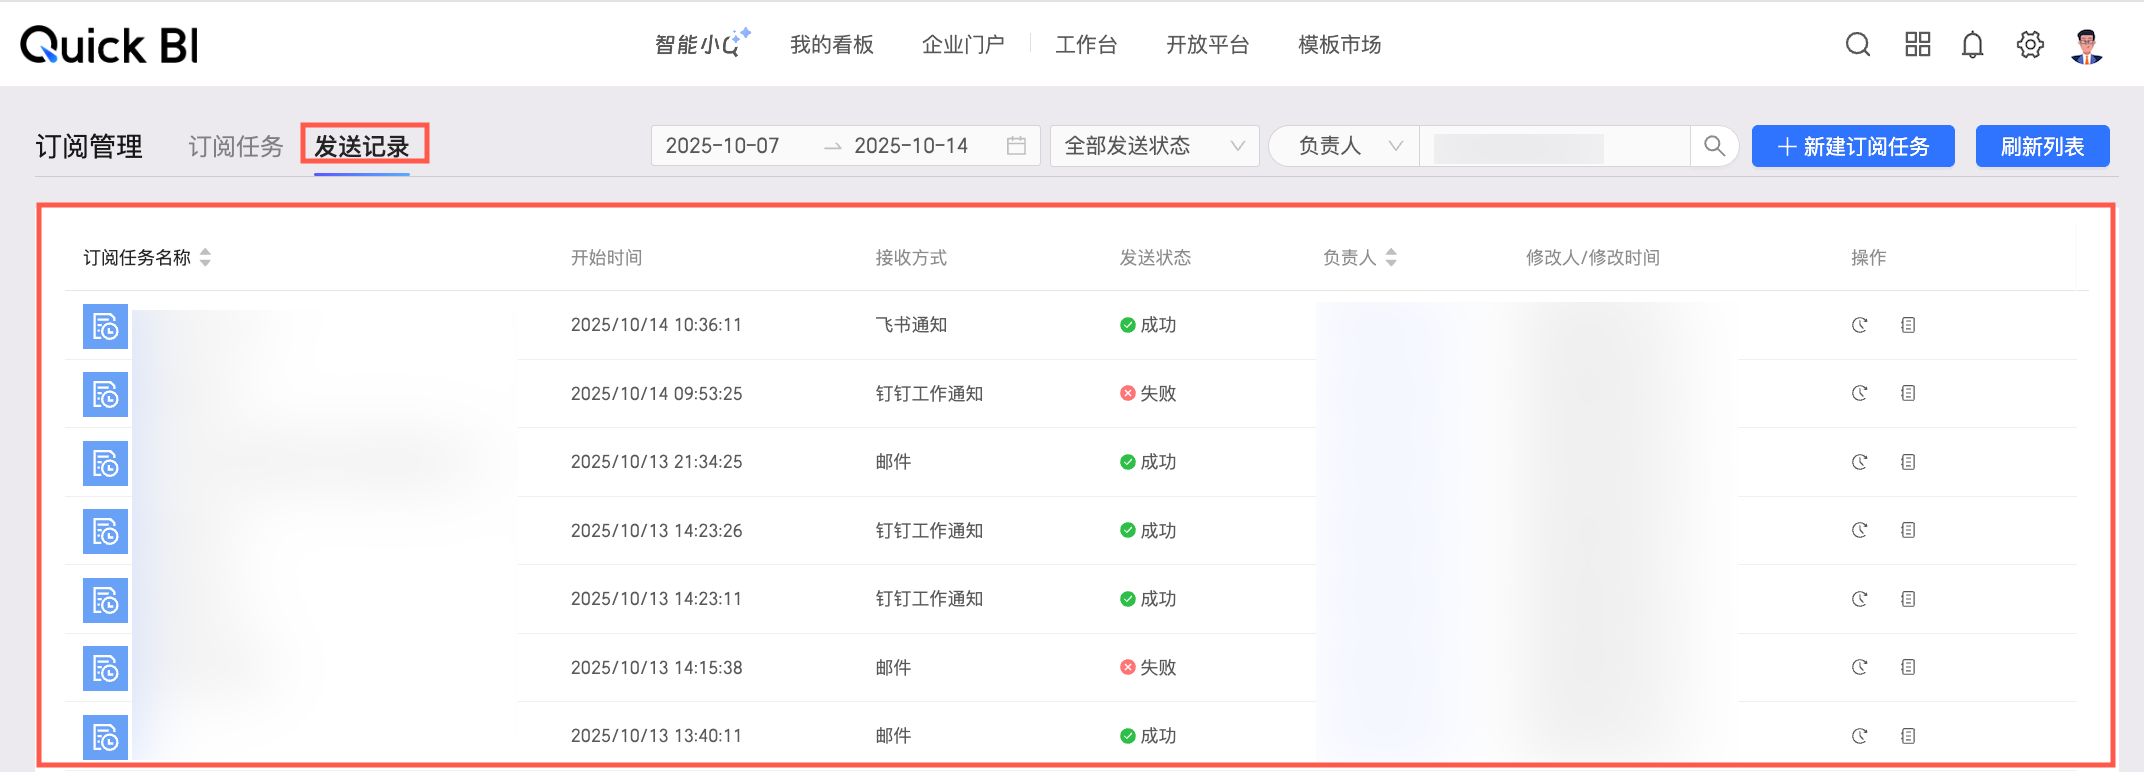
Task: Click 失败 status in 14:15:38 row
Action: pyautogui.click(x=1148, y=667)
